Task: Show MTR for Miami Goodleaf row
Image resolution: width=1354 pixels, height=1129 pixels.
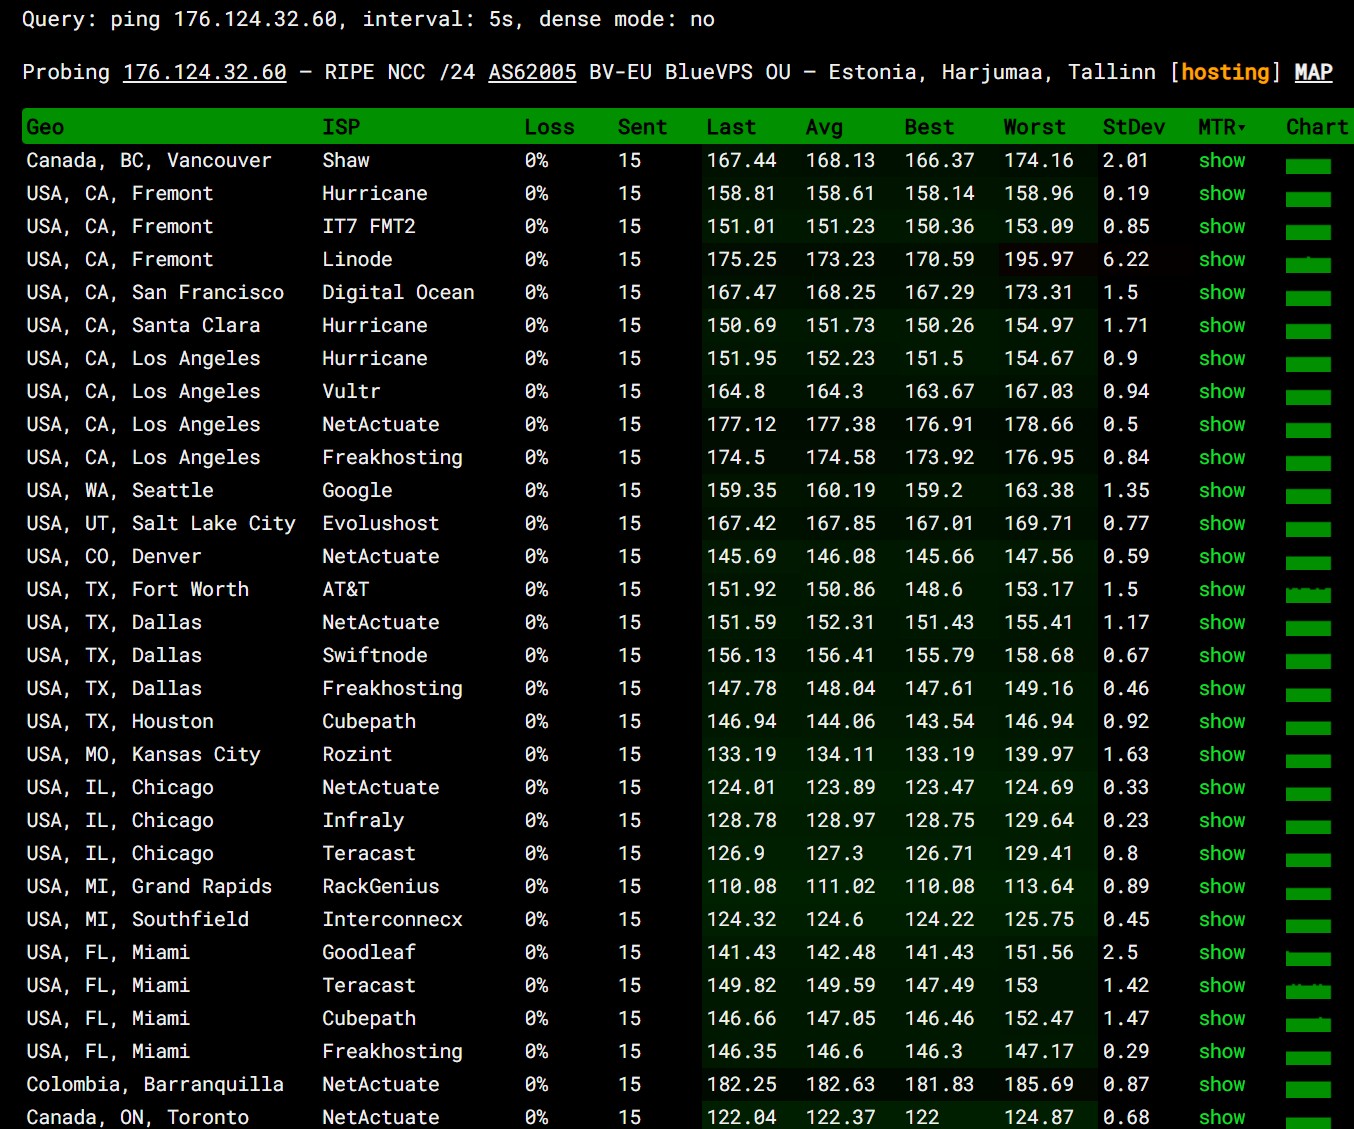Action: (1222, 952)
